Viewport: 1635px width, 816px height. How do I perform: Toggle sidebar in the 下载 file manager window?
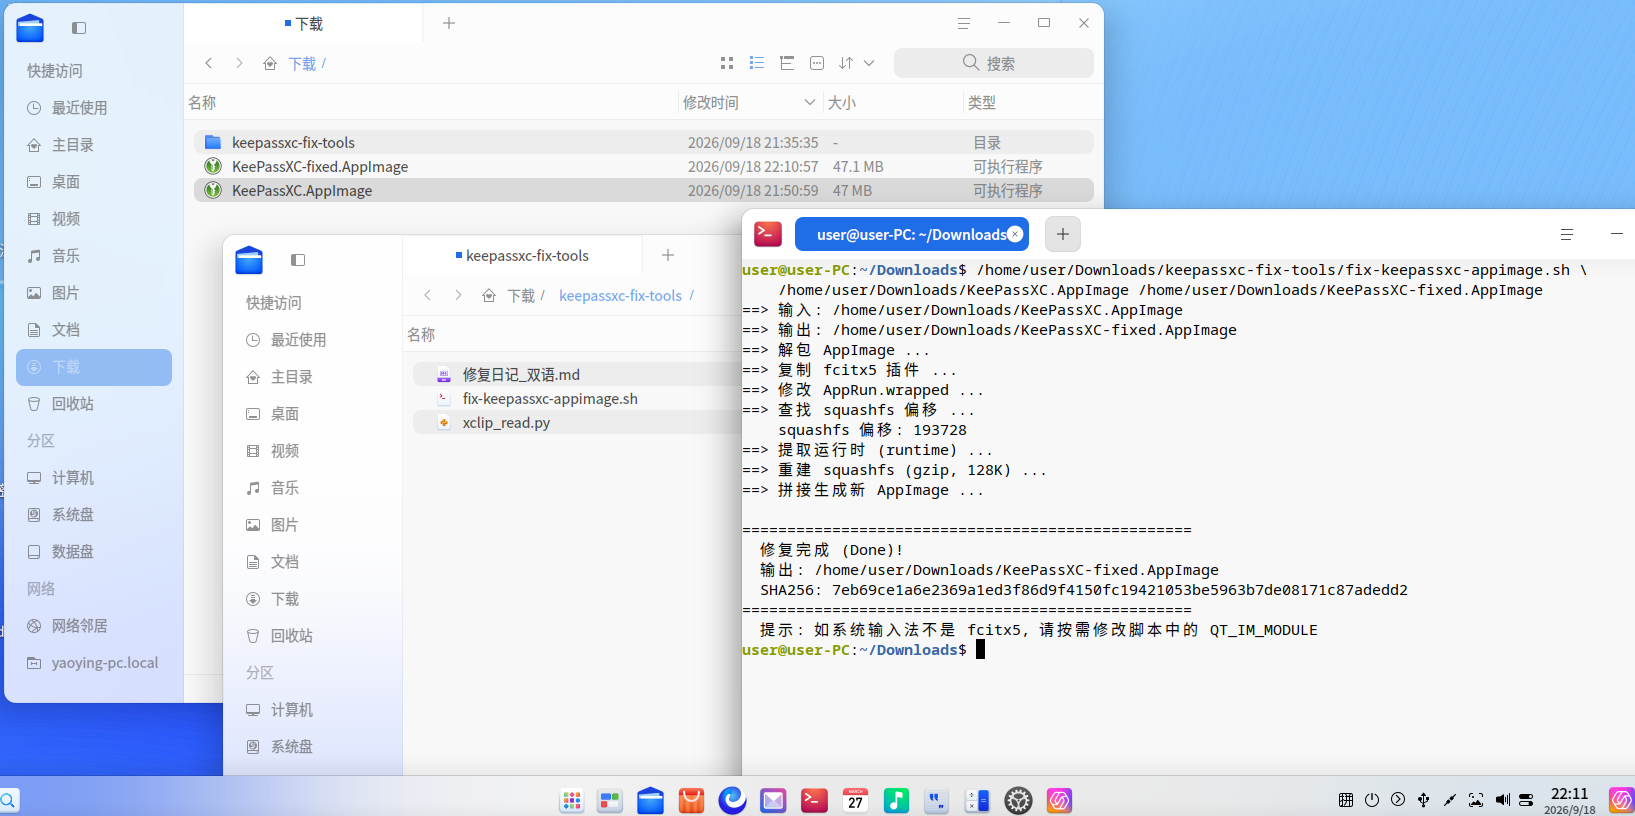click(x=79, y=28)
